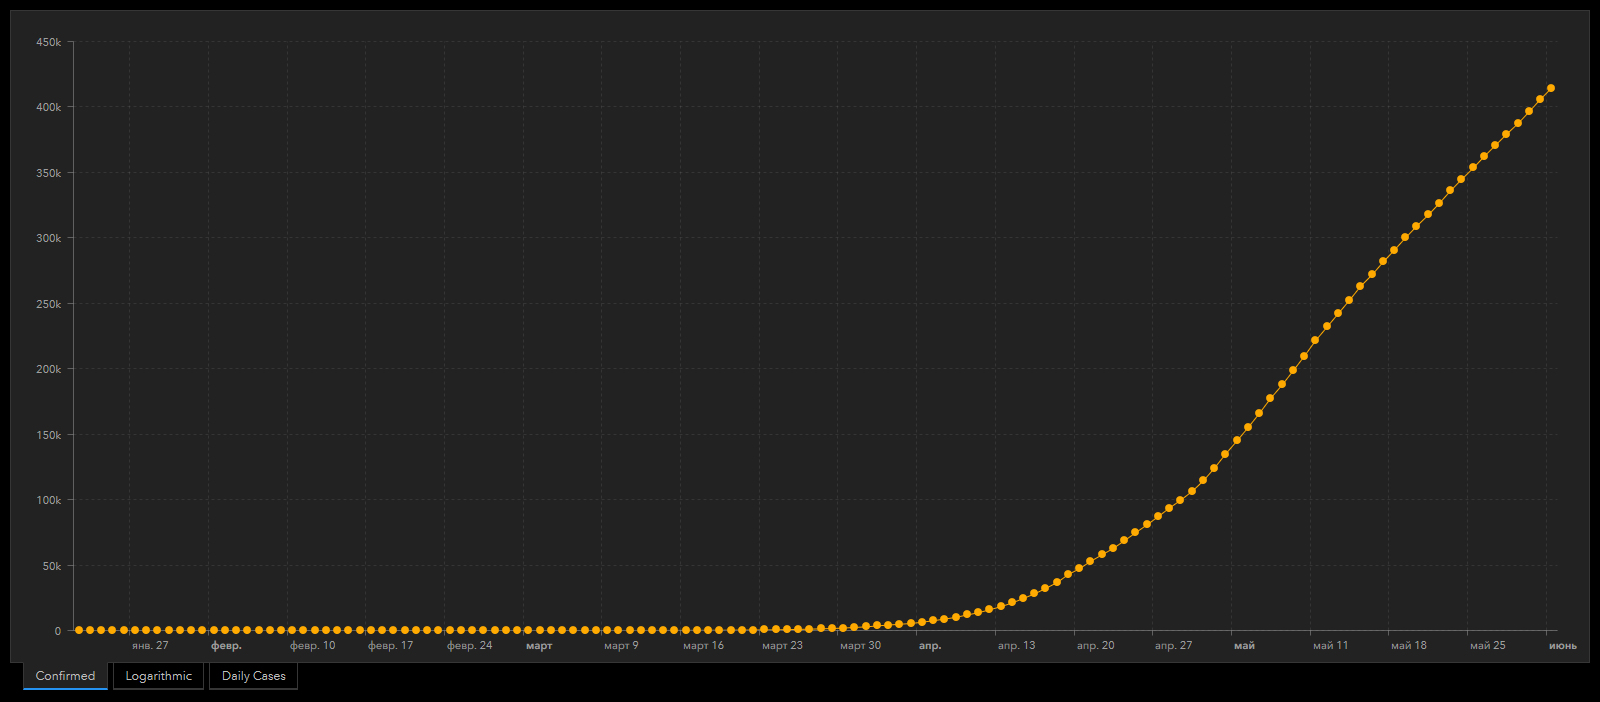1600x702 pixels.
Task: Click the май 25 date label
Action: [x=1487, y=646]
